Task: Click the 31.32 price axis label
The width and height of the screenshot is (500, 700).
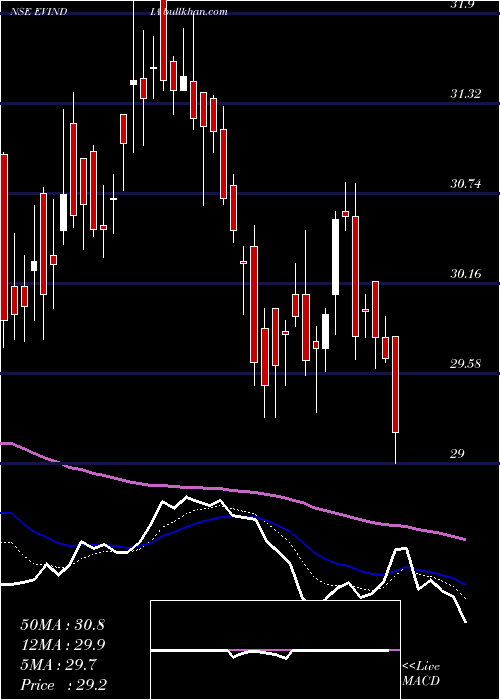Action: coord(466,94)
